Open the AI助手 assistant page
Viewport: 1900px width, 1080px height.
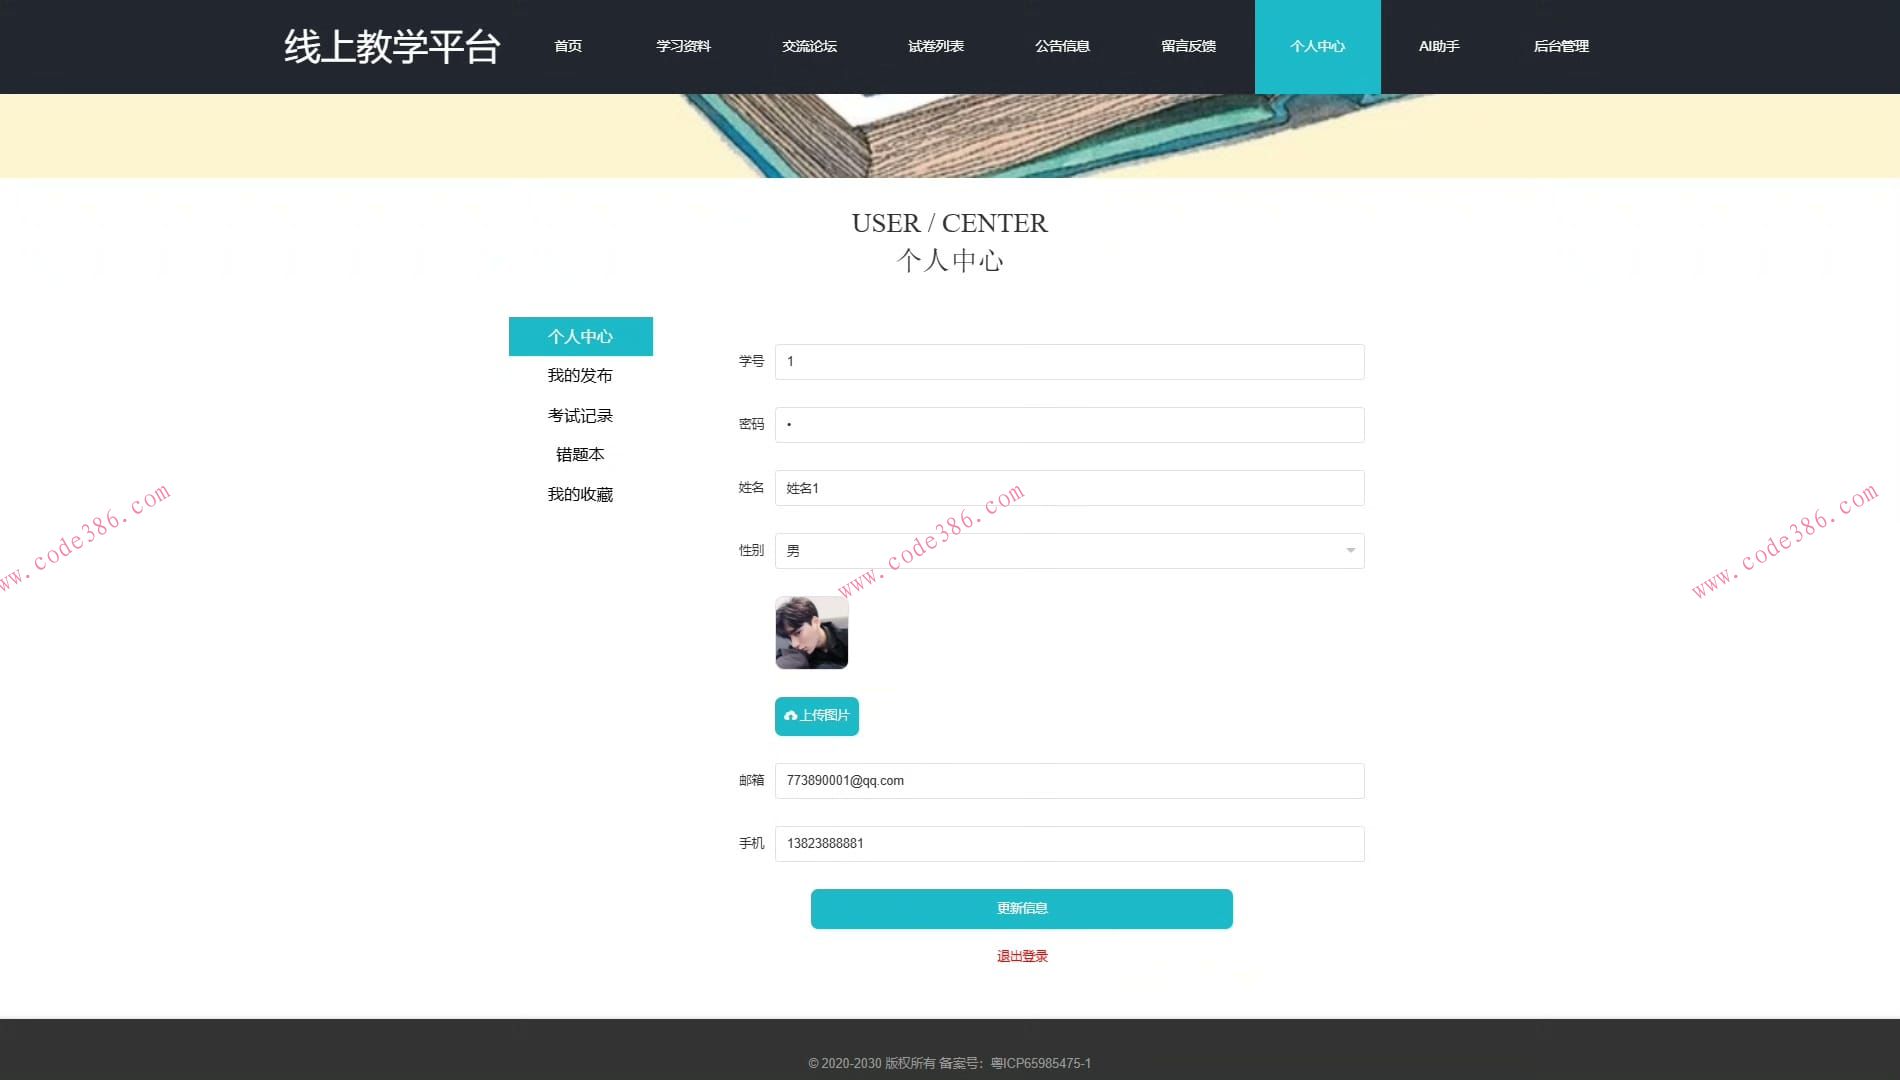click(1438, 46)
